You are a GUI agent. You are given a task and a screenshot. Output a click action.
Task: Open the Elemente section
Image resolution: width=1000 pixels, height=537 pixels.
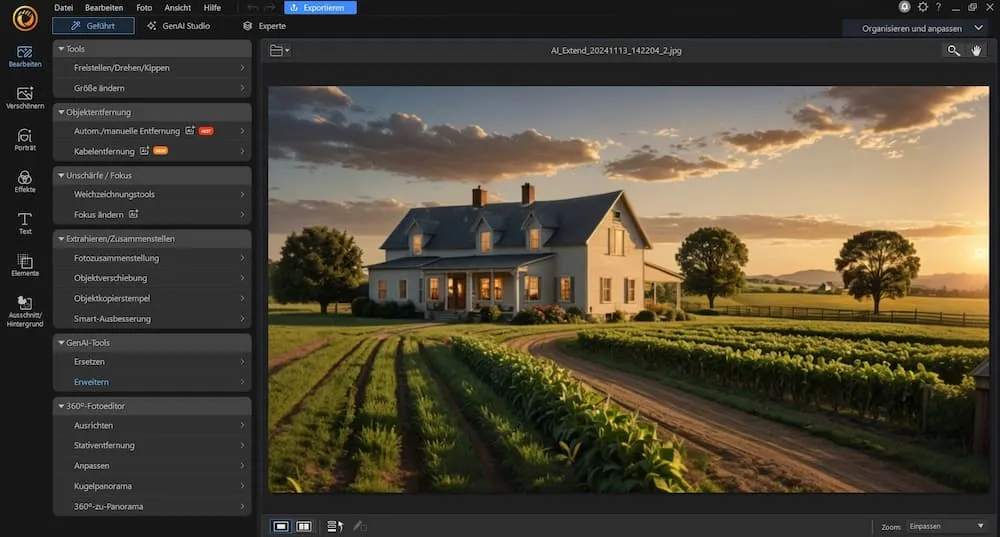click(24, 265)
